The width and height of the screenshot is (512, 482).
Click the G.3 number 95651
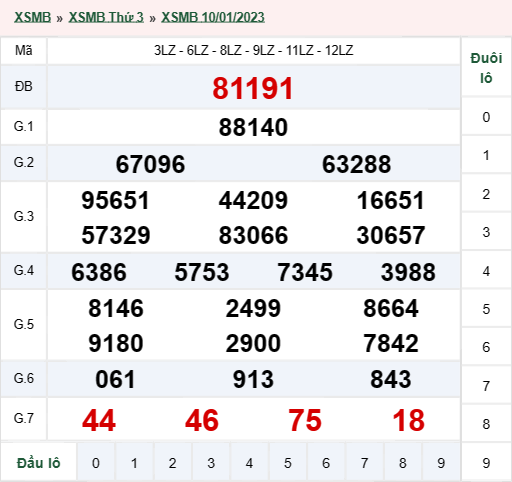click(x=115, y=200)
